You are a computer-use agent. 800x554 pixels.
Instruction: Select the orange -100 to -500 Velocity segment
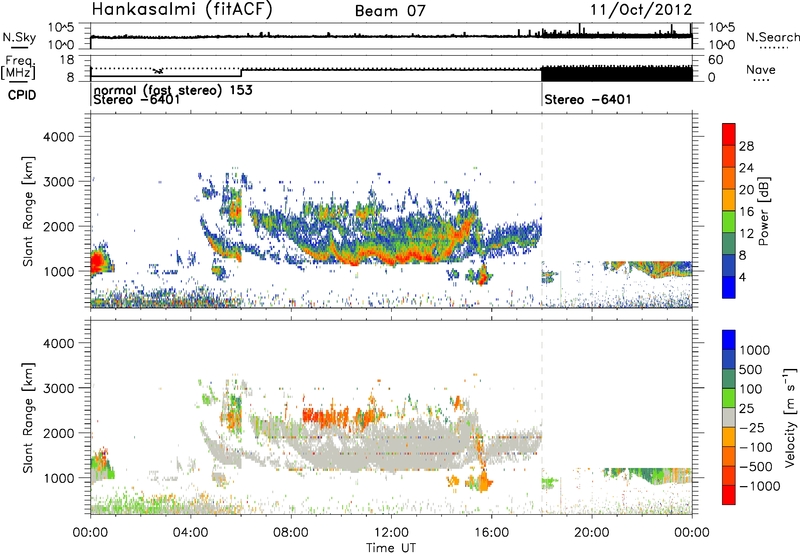tap(729, 456)
